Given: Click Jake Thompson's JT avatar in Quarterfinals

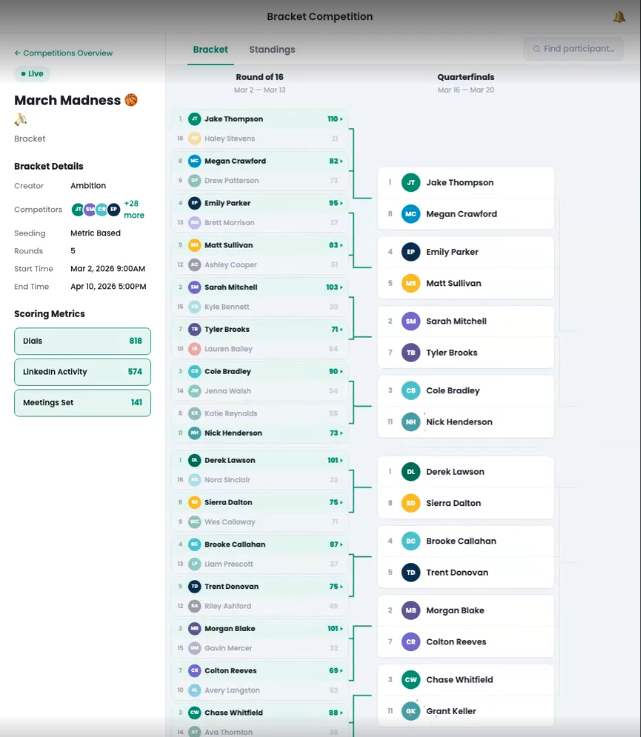Looking at the screenshot, I should coord(410,183).
